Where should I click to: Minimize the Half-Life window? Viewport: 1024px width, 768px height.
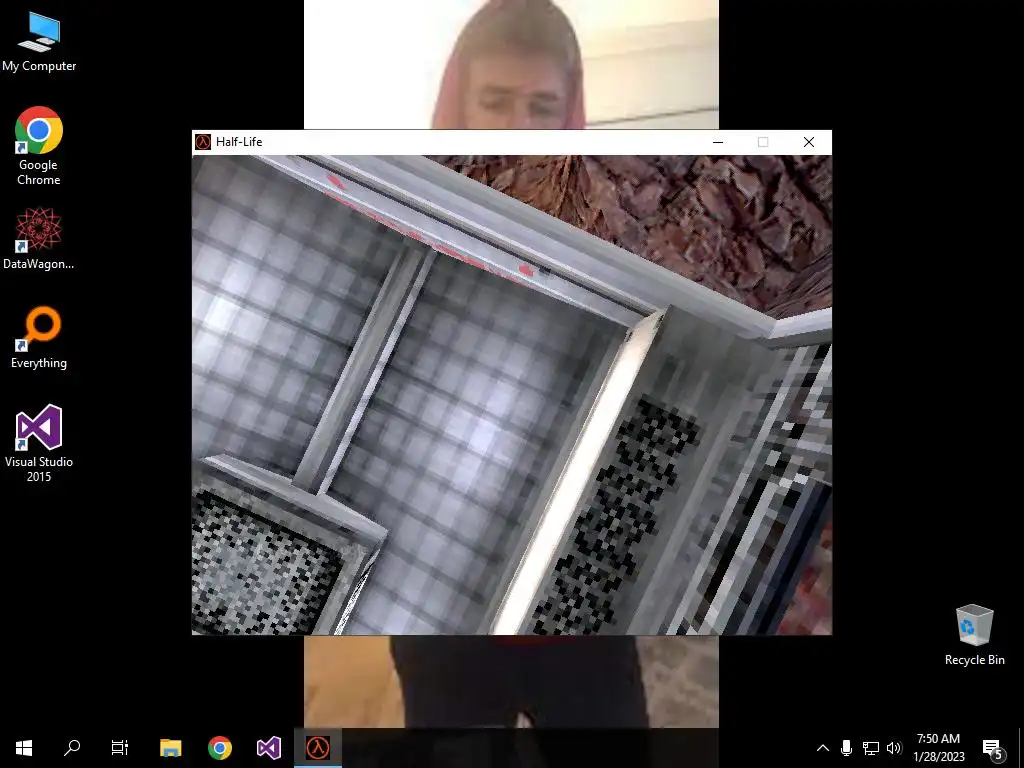pyautogui.click(x=718, y=142)
